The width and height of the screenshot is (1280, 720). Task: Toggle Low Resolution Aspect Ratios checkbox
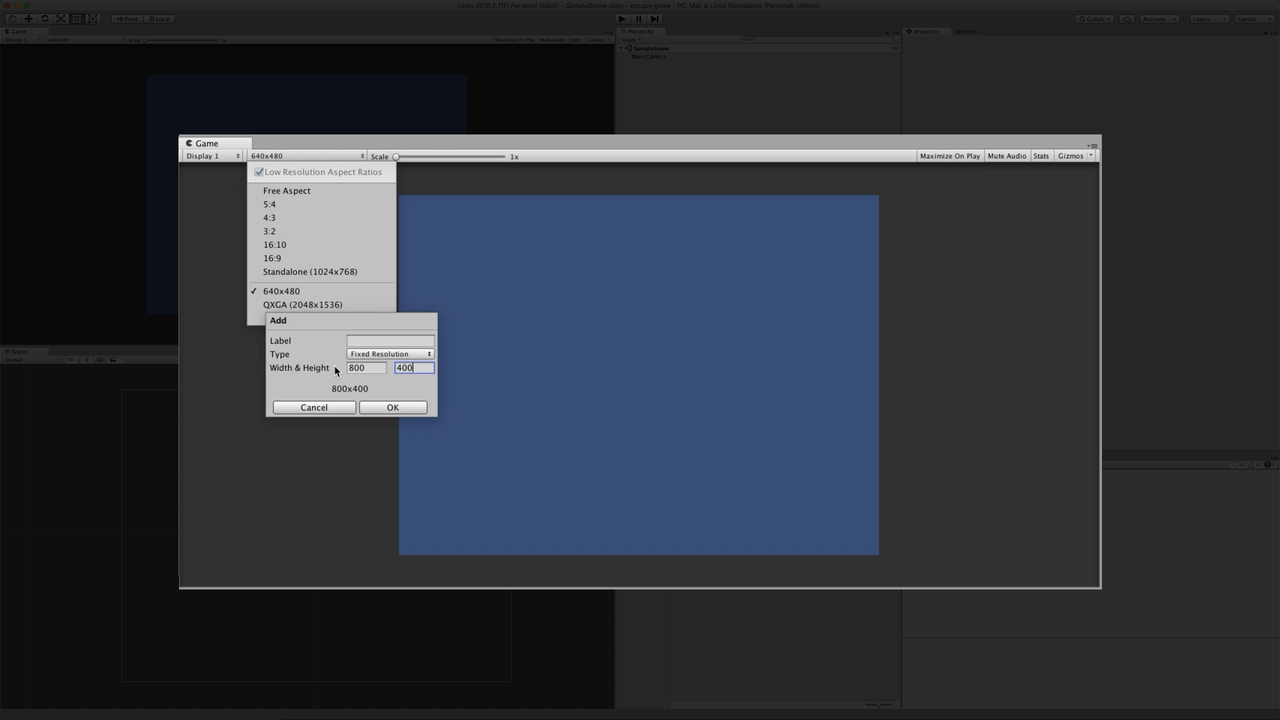pyautogui.click(x=259, y=172)
